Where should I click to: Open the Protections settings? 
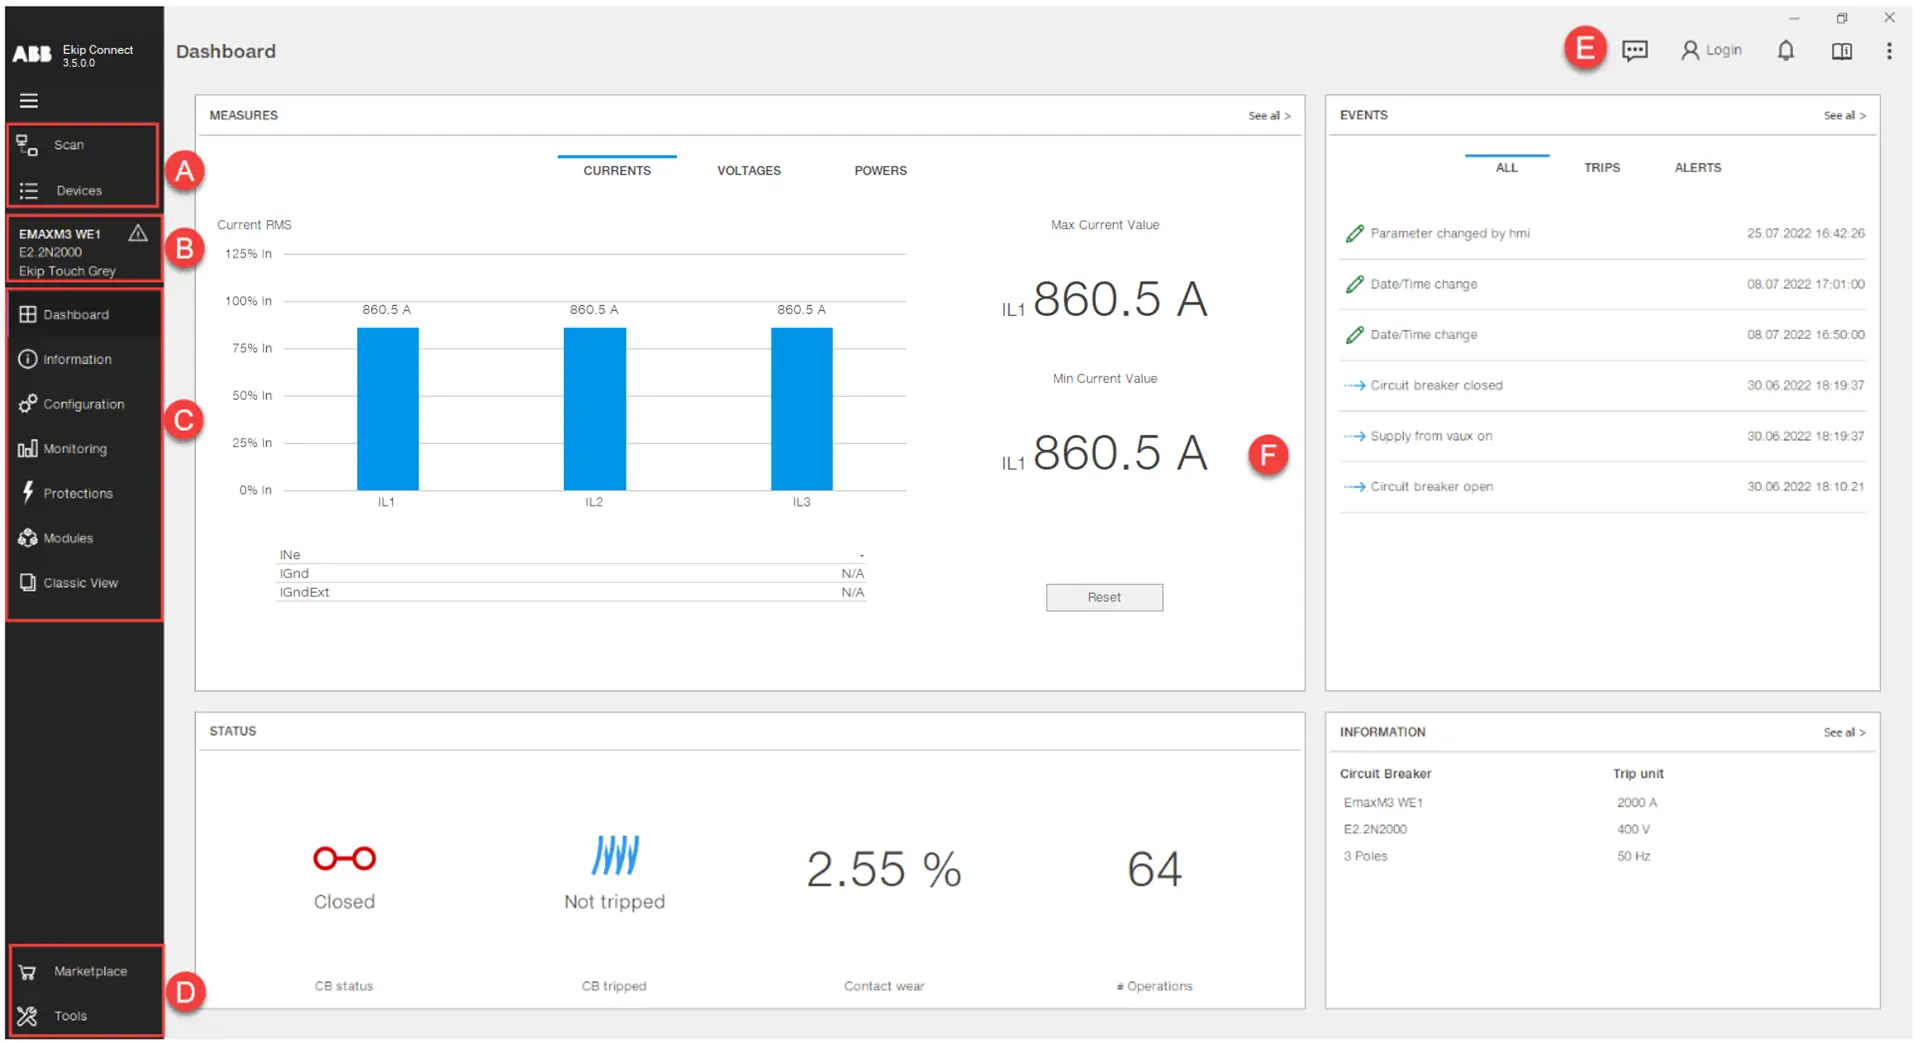click(78, 493)
